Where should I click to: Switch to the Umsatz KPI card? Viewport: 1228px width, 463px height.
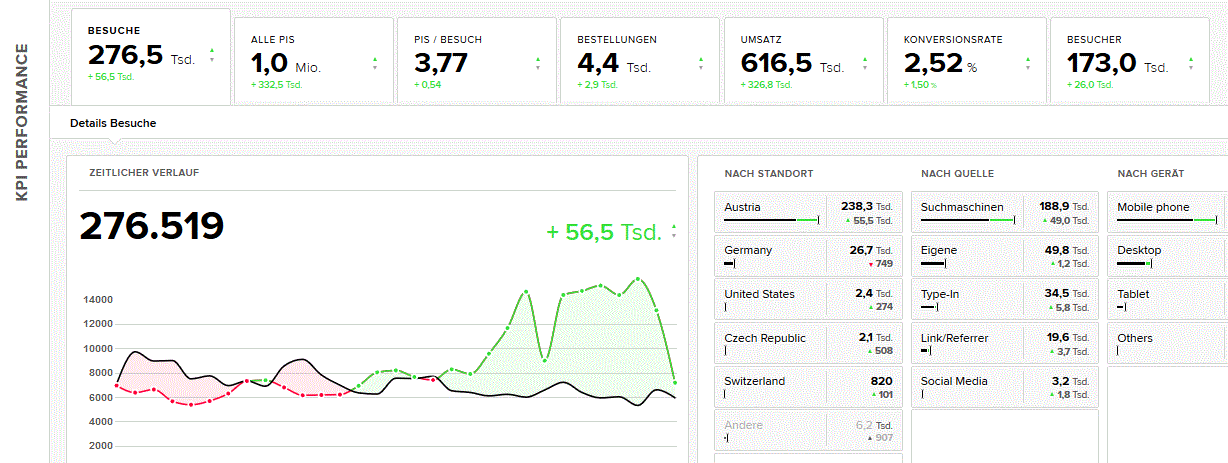[x=803, y=61]
